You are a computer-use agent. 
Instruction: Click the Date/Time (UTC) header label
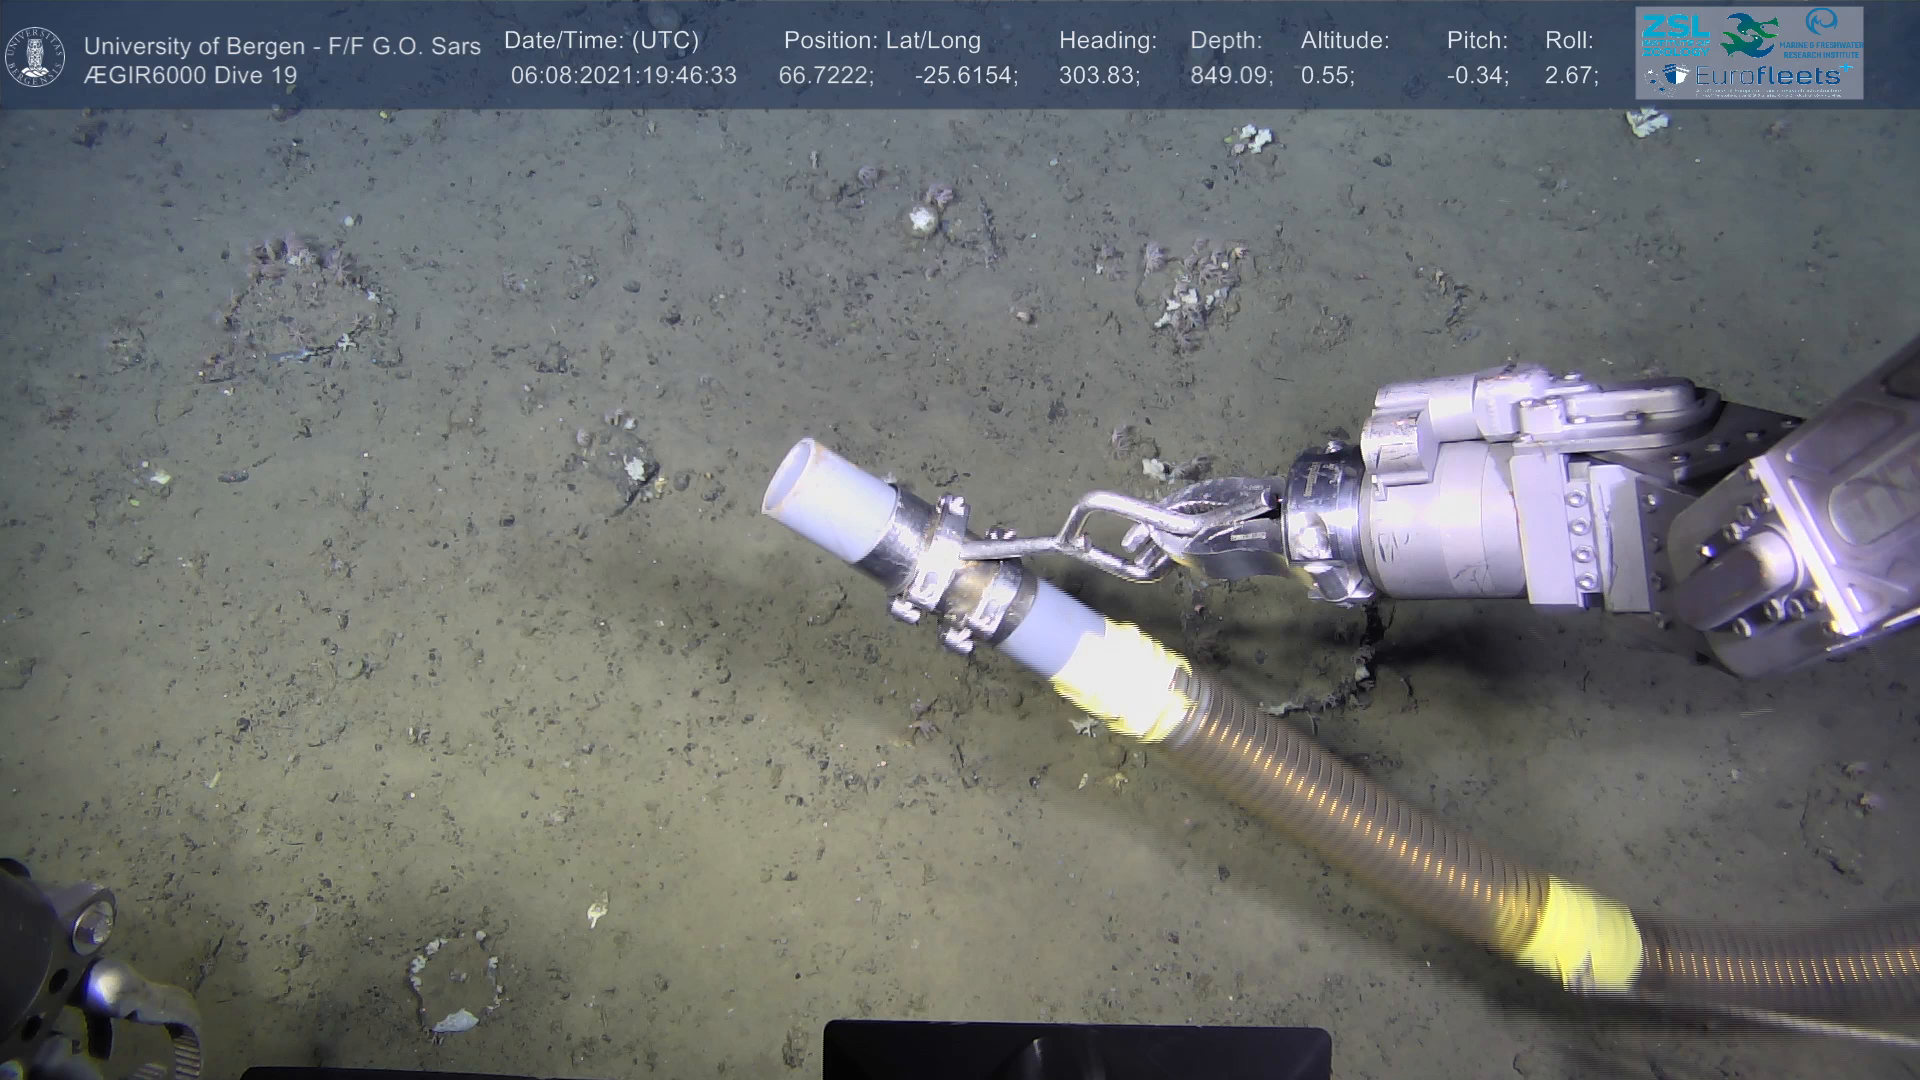pos(601,41)
